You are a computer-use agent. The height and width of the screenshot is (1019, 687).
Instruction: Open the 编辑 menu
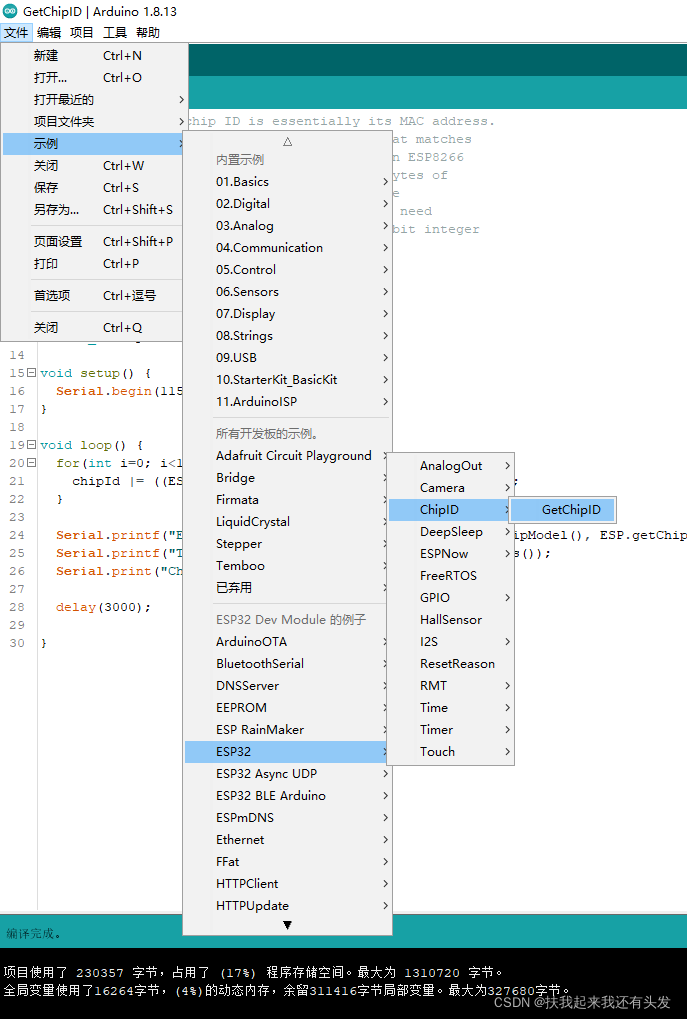(49, 32)
